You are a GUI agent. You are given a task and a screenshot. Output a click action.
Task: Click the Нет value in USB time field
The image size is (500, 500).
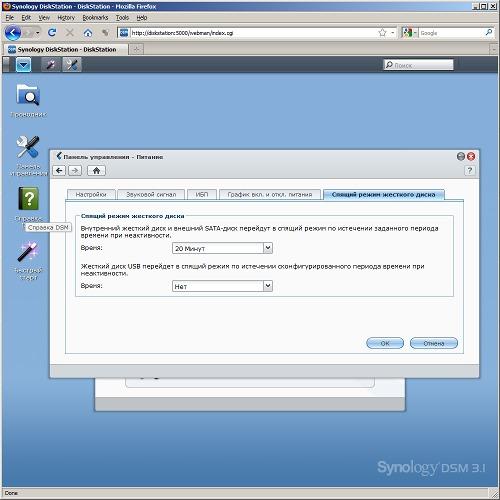pyautogui.click(x=218, y=286)
